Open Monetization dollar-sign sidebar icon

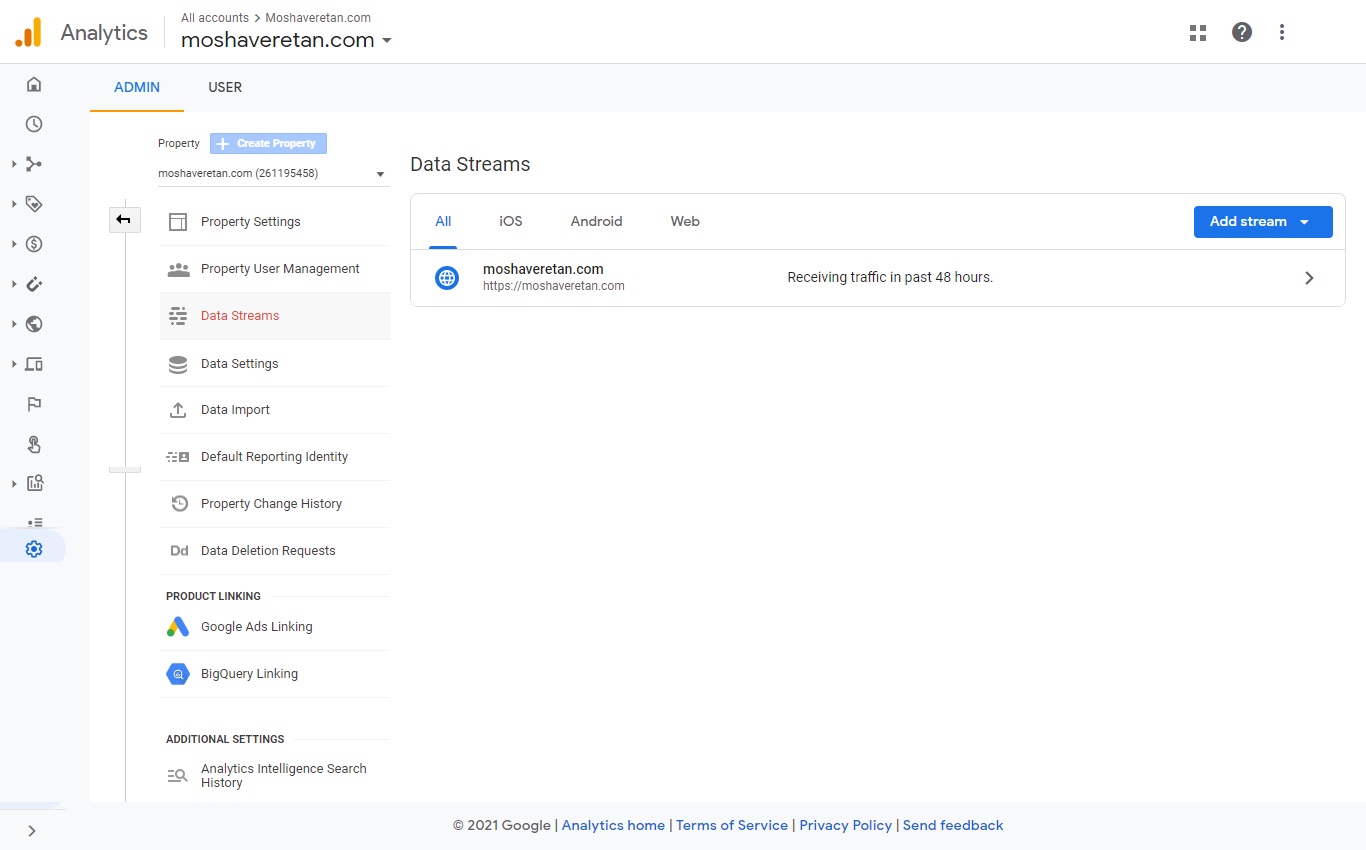34,244
